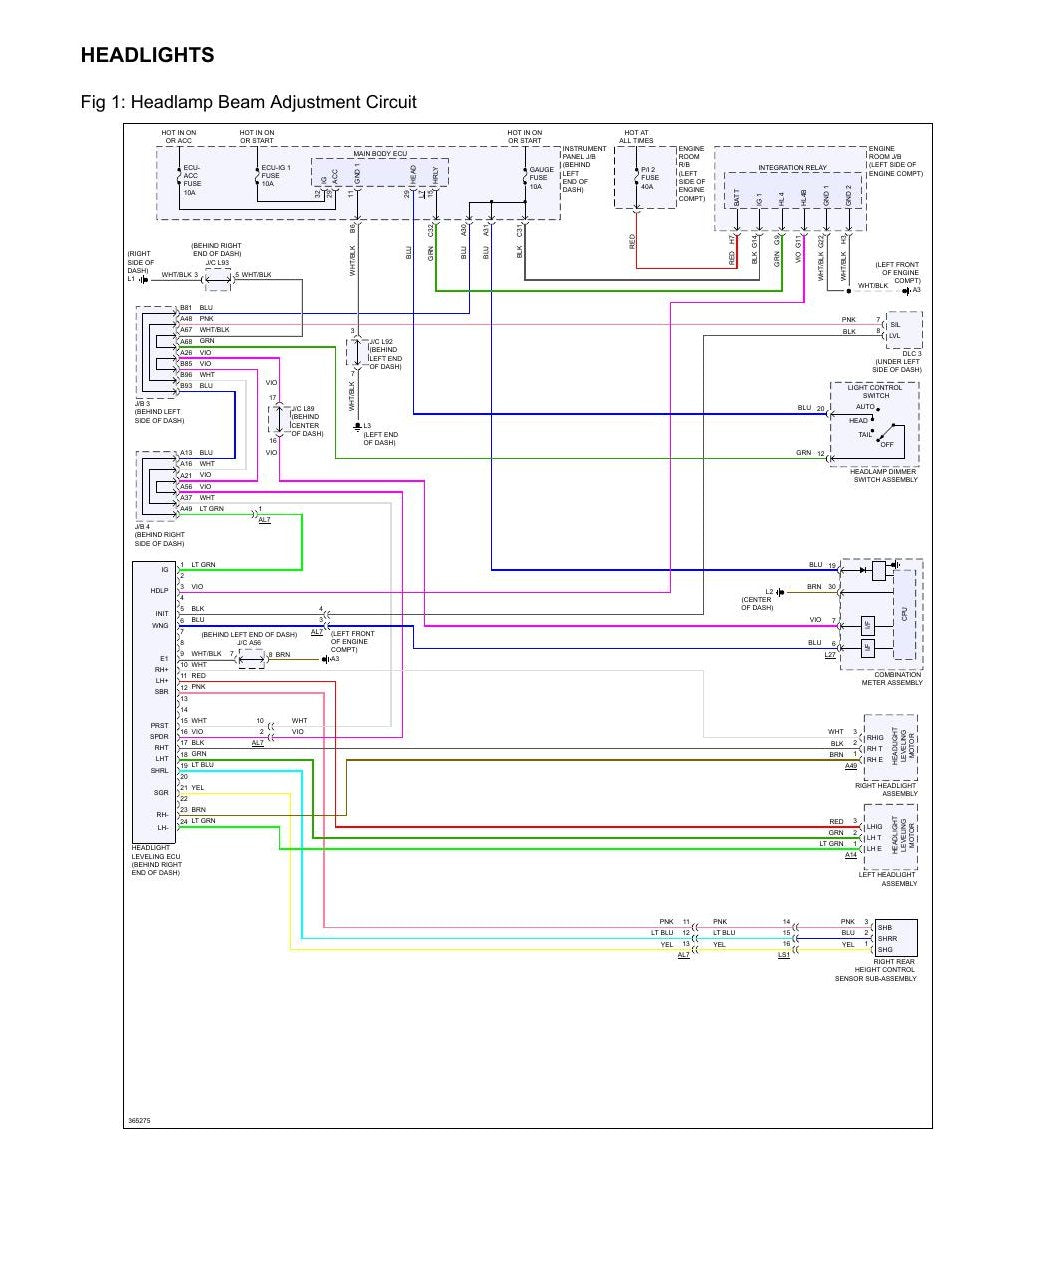This screenshot has height=1287, width=1038.
Task: Click the SHB sensor terminal
Action: point(885,927)
